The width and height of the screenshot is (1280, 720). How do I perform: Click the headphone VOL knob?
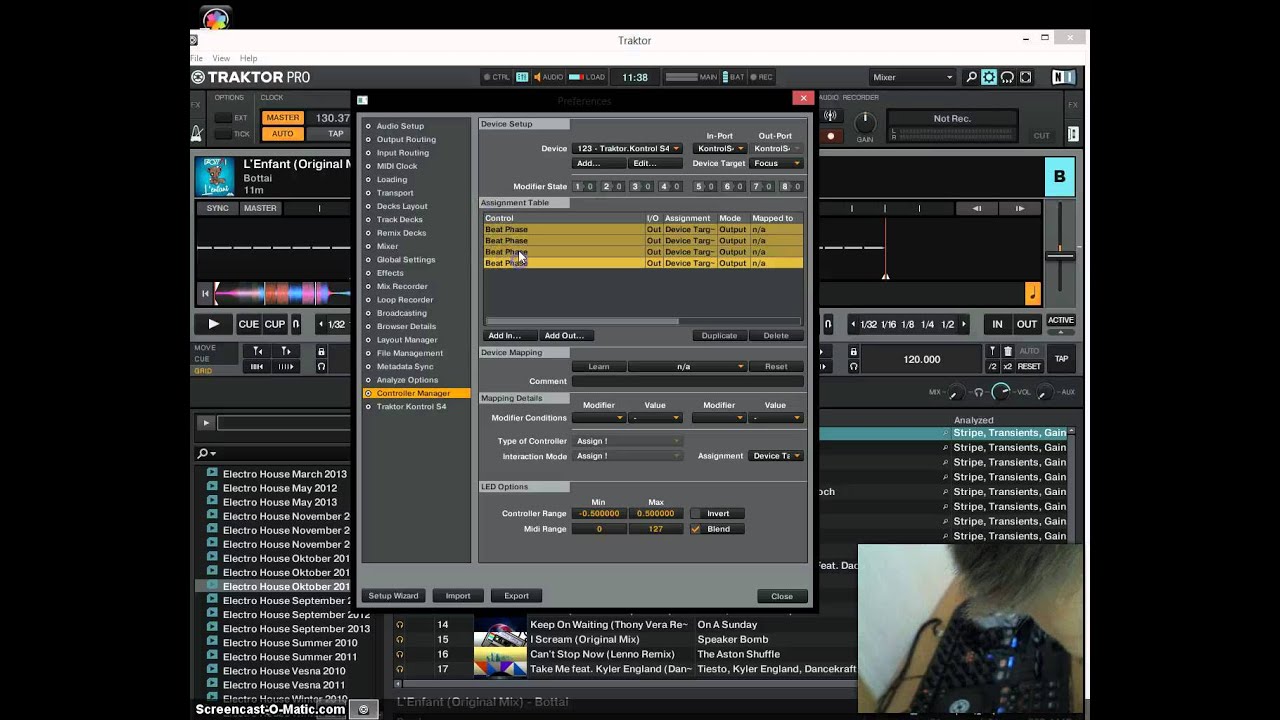(x=1001, y=392)
